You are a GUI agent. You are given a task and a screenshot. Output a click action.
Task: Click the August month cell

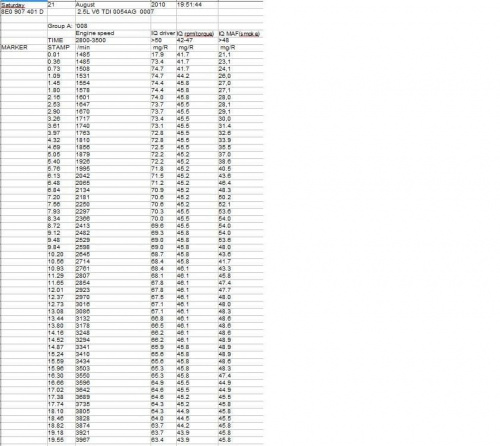113,5
